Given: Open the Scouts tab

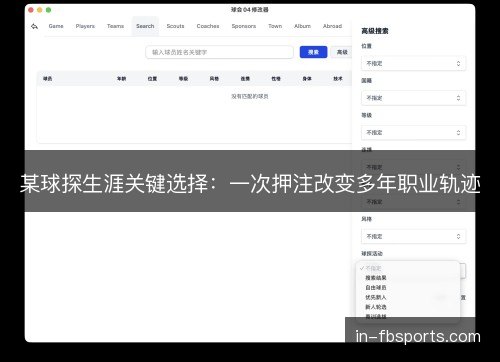Looking at the screenshot, I should pyautogui.click(x=175, y=26).
